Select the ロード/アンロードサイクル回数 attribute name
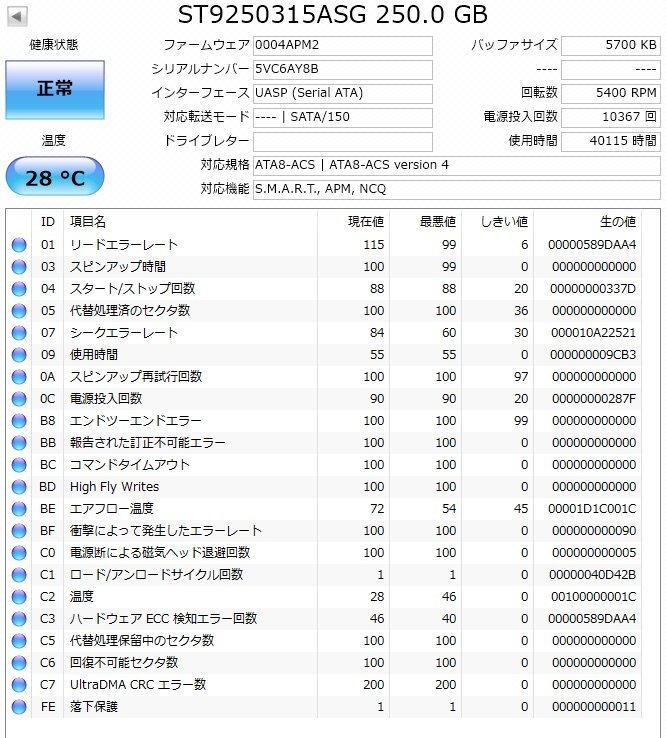 coord(157,575)
